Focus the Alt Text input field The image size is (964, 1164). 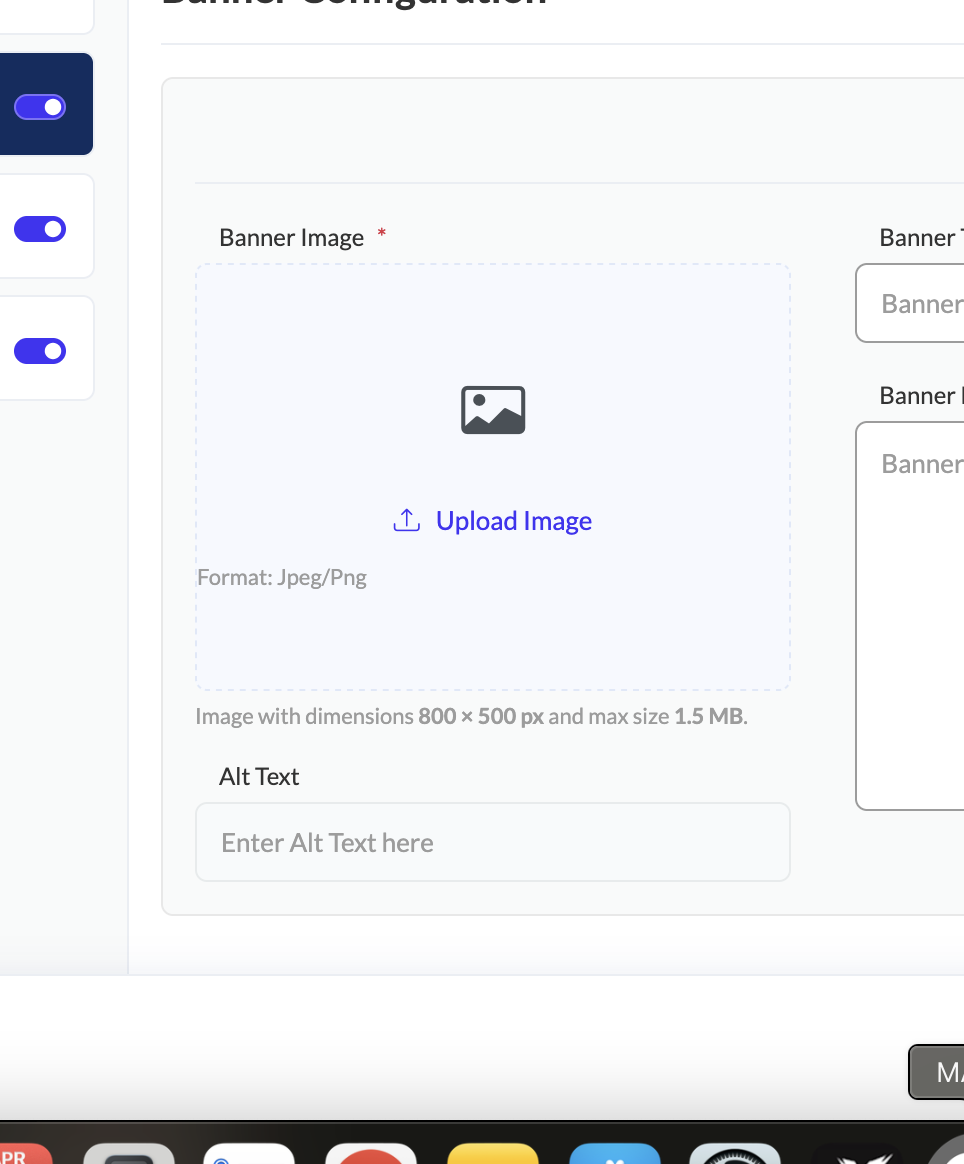(x=492, y=842)
